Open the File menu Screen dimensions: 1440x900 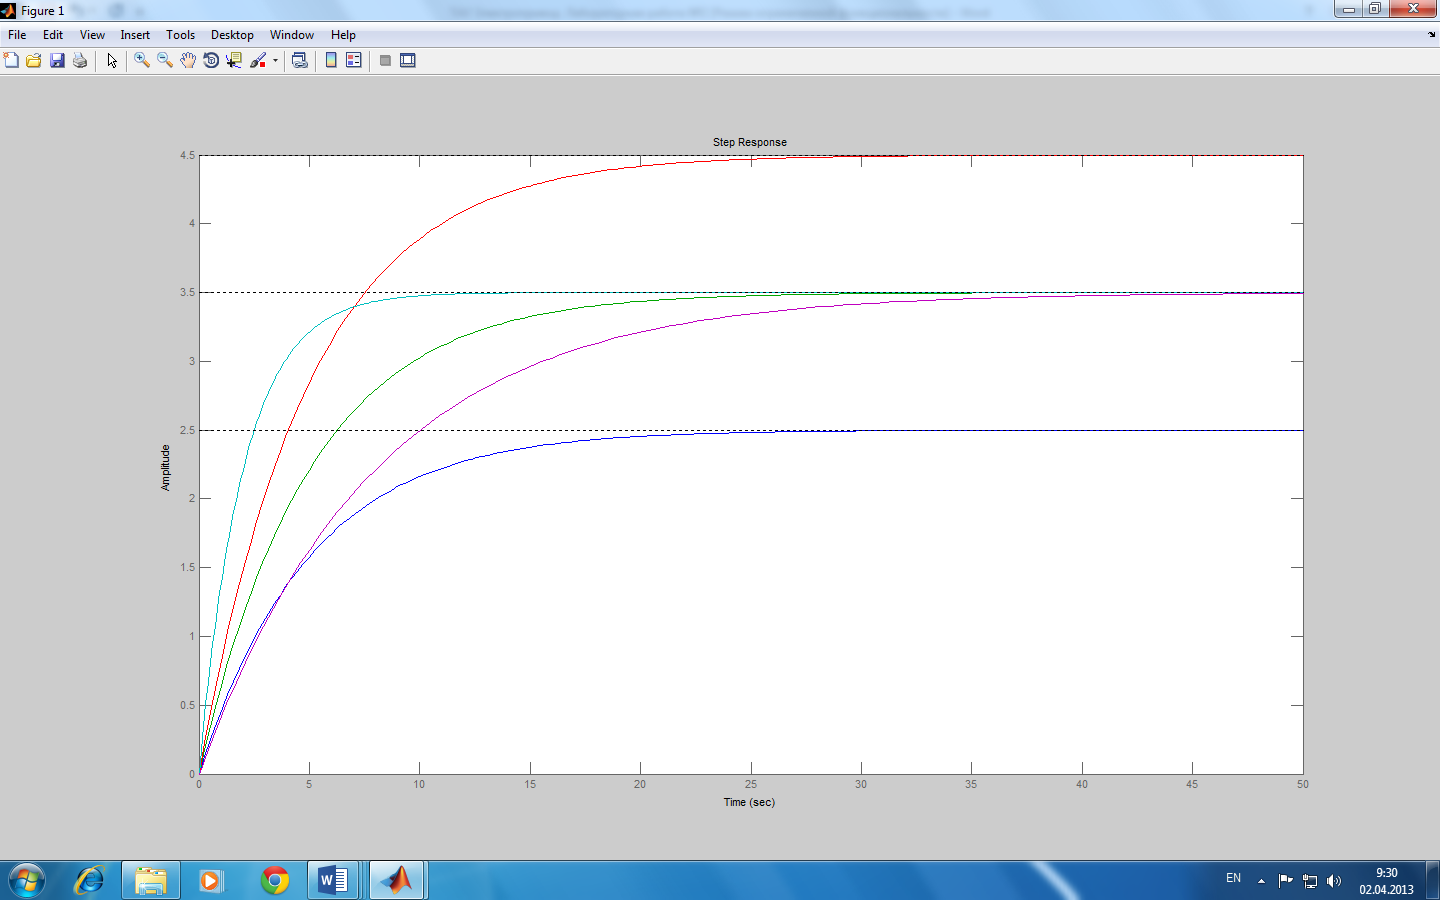tap(17, 35)
